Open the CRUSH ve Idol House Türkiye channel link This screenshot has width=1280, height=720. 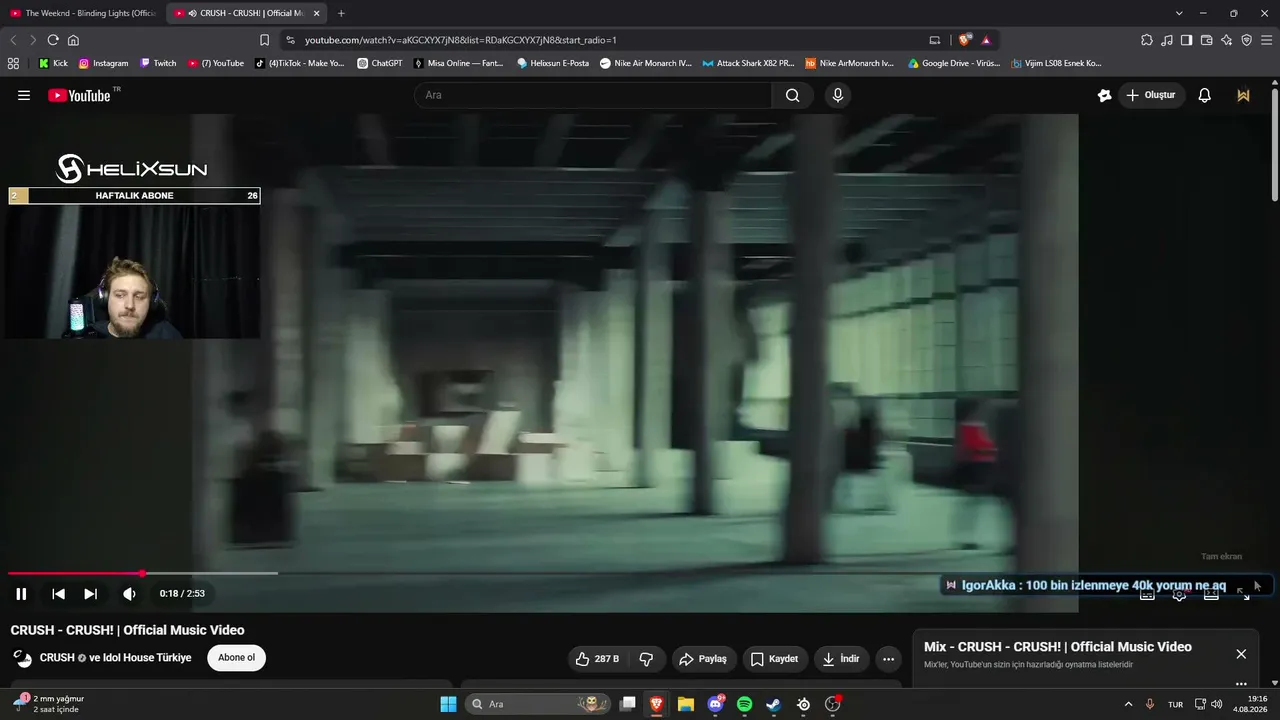click(115, 658)
